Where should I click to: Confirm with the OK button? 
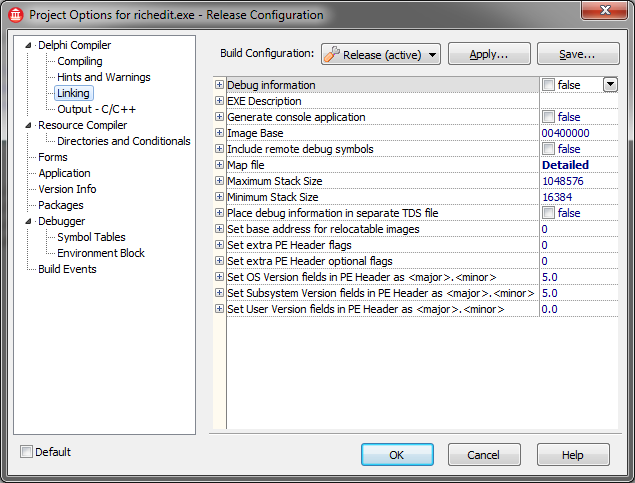click(x=397, y=455)
